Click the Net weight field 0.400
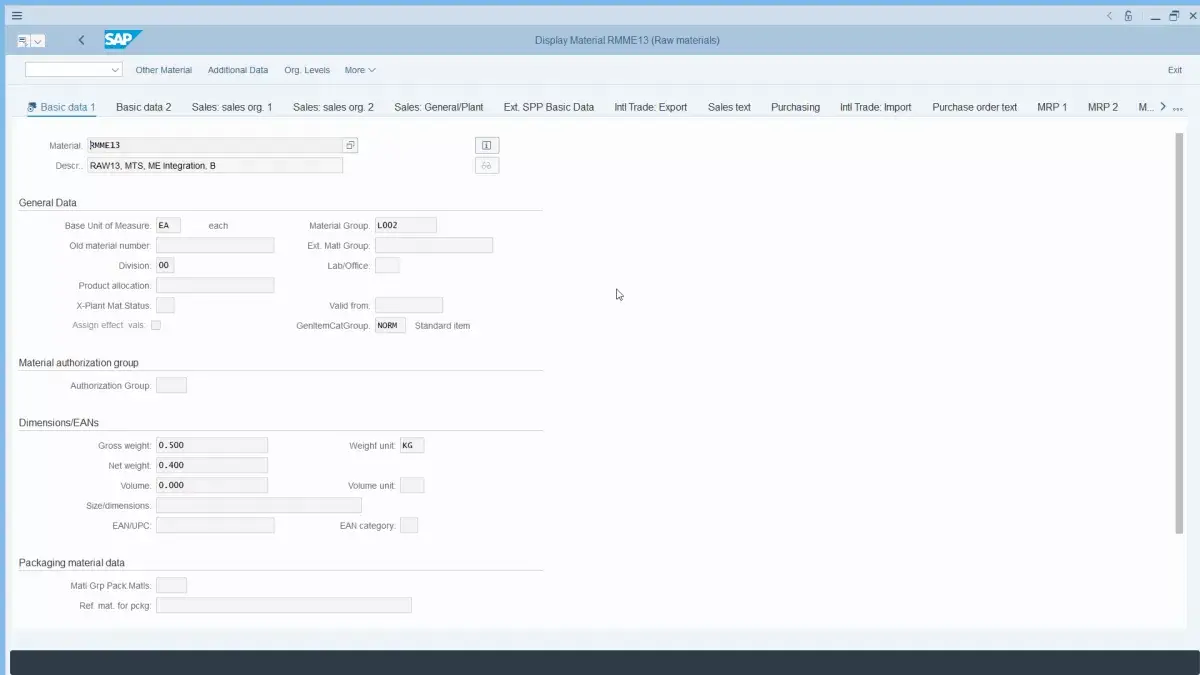 coord(212,465)
